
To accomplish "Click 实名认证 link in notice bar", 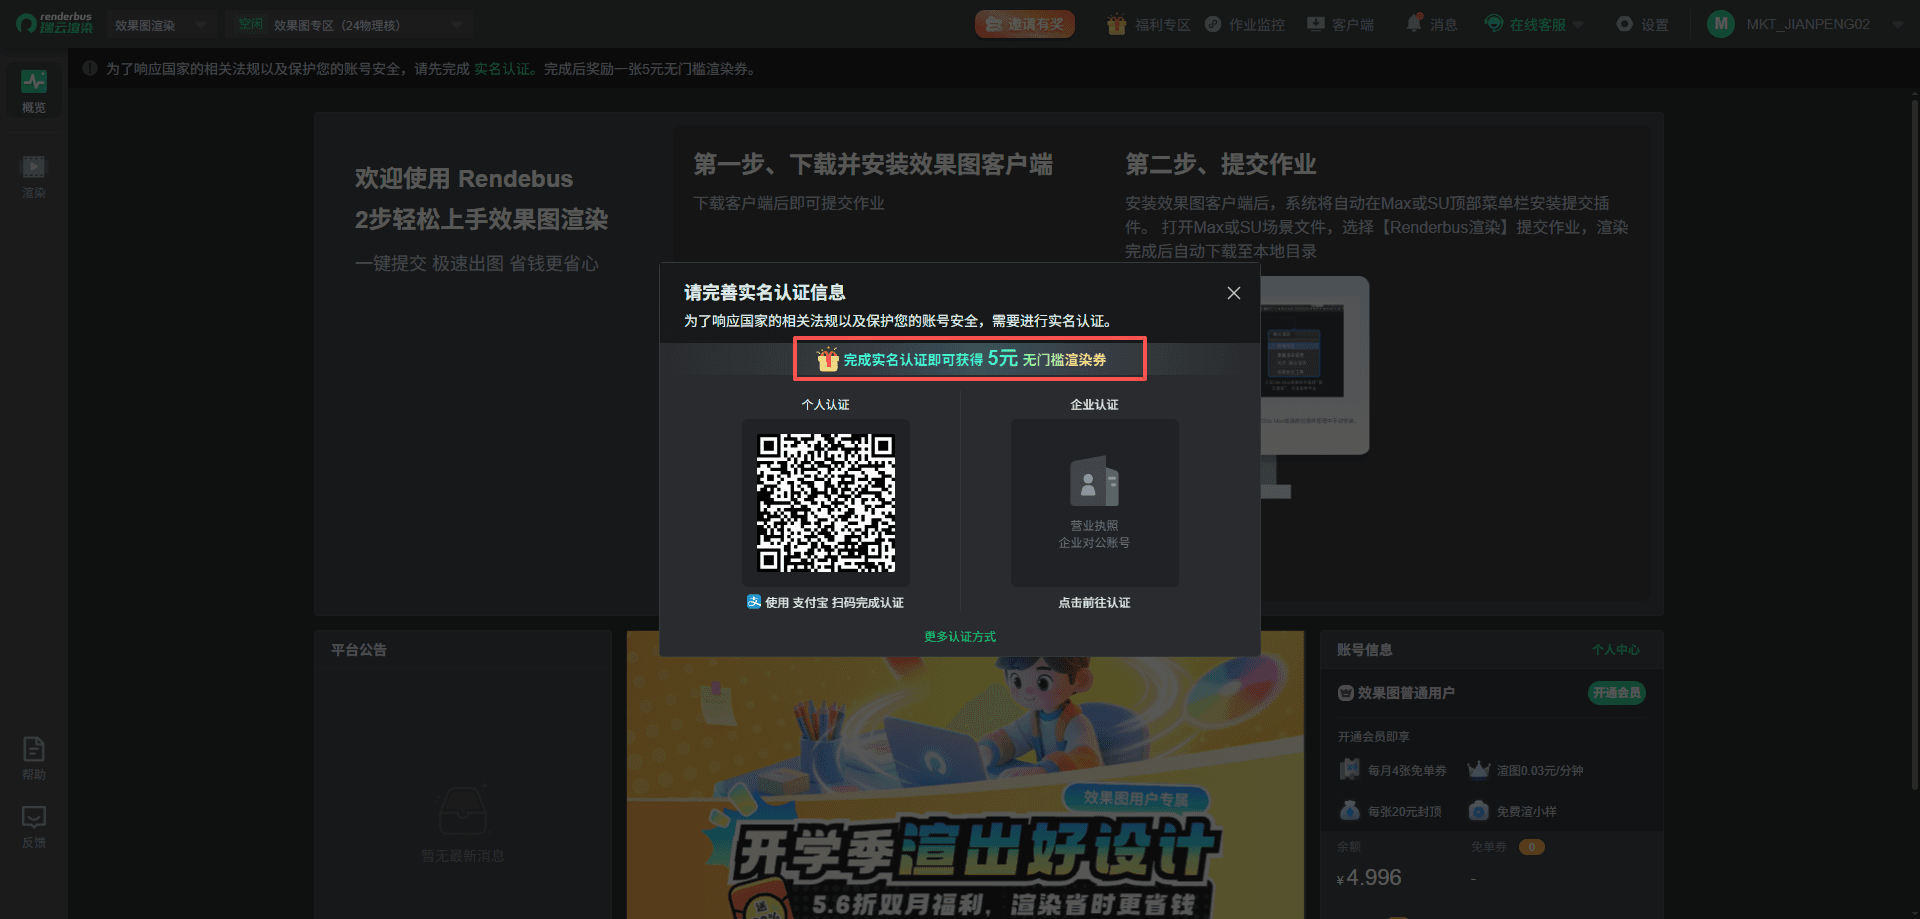I will tap(502, 69).
